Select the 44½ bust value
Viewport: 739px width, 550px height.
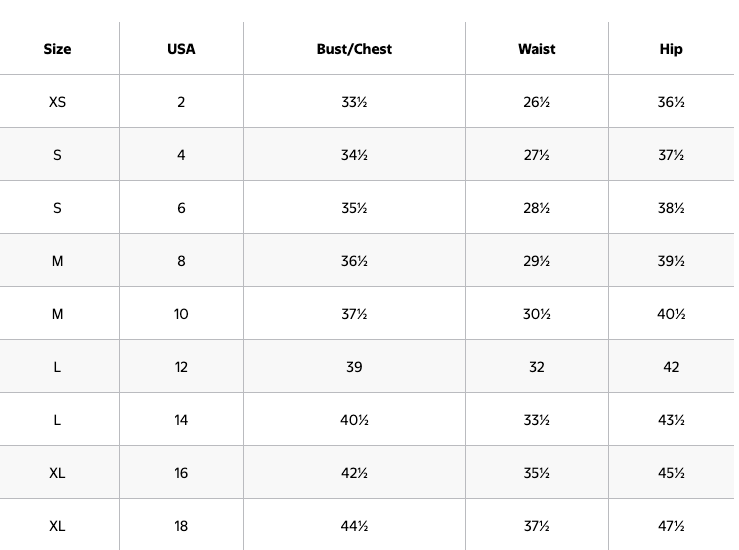[354, 526]
